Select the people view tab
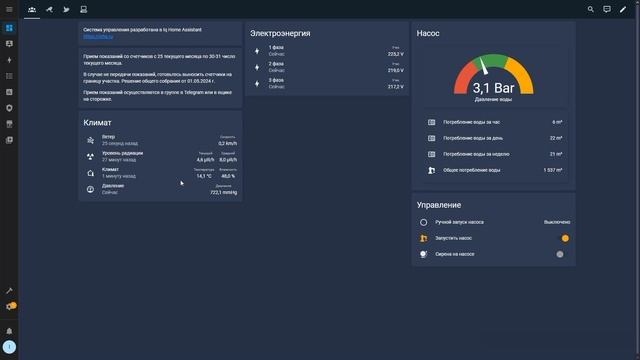The image size is (640, 360). pyautogui.click(x=32, y=9)
